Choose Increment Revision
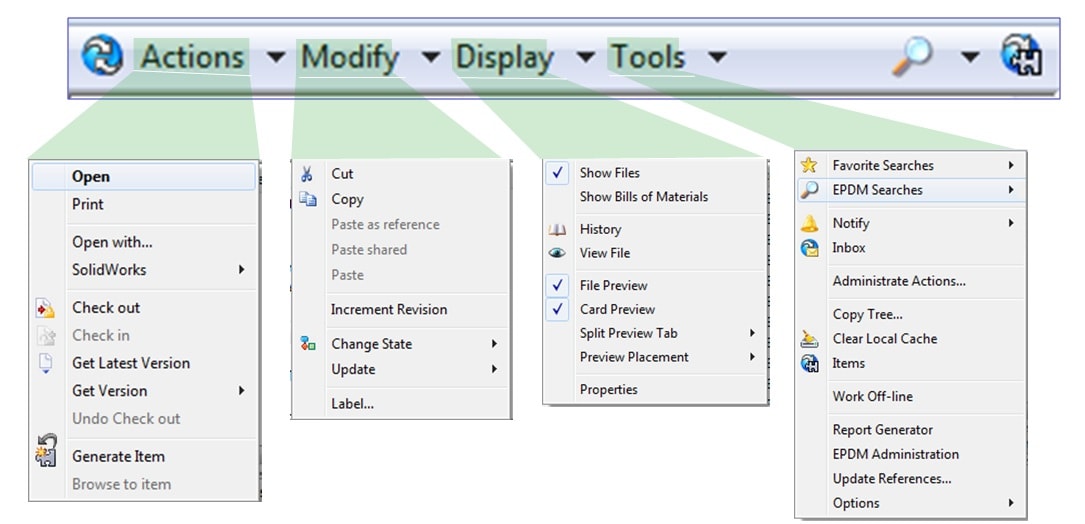 click(389, 309)
